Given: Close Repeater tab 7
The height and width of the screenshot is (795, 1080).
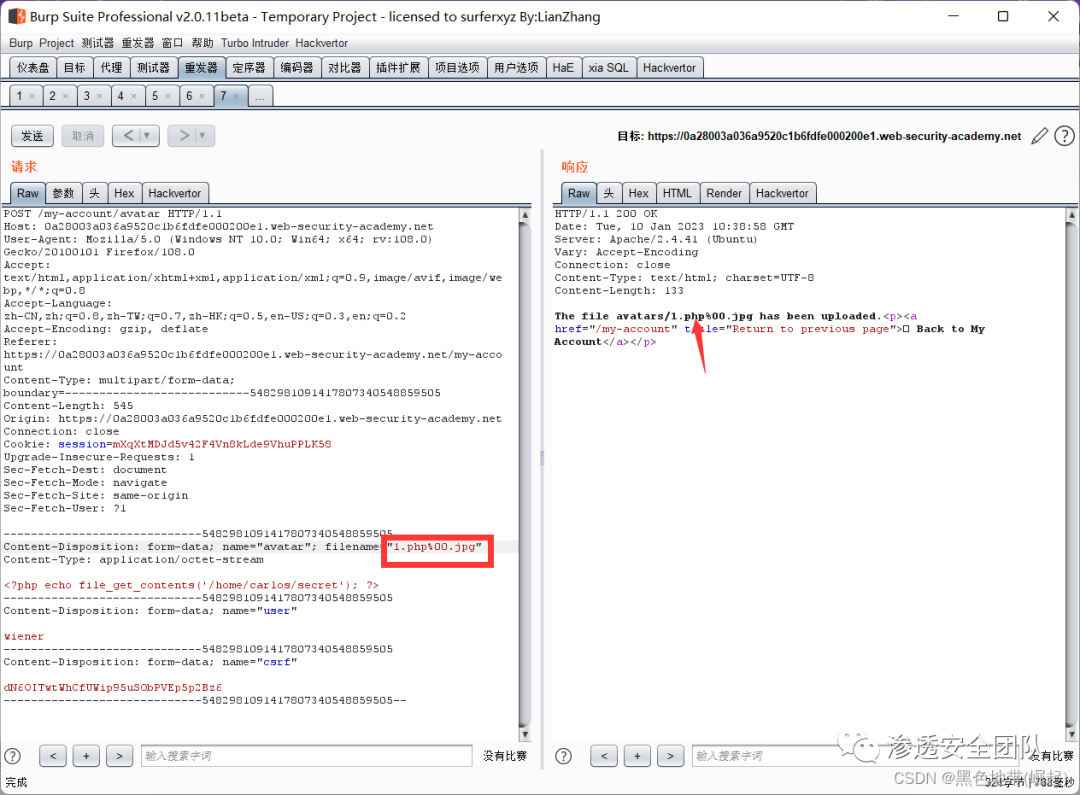Looking at the screenshot, I should (x=236, y=96).
